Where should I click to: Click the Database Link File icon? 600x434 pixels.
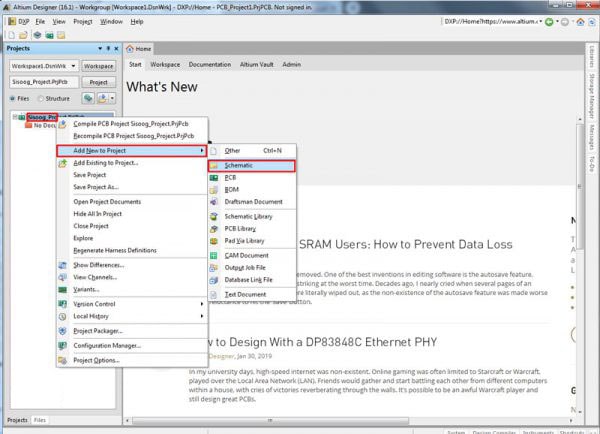pos(214,280)
